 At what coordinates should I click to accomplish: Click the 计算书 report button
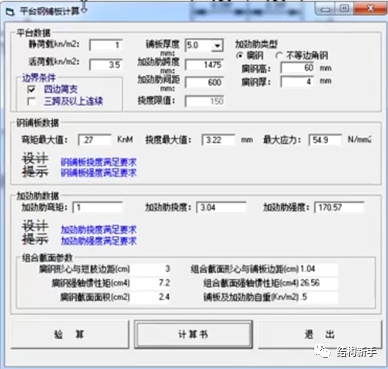(193, 334)
